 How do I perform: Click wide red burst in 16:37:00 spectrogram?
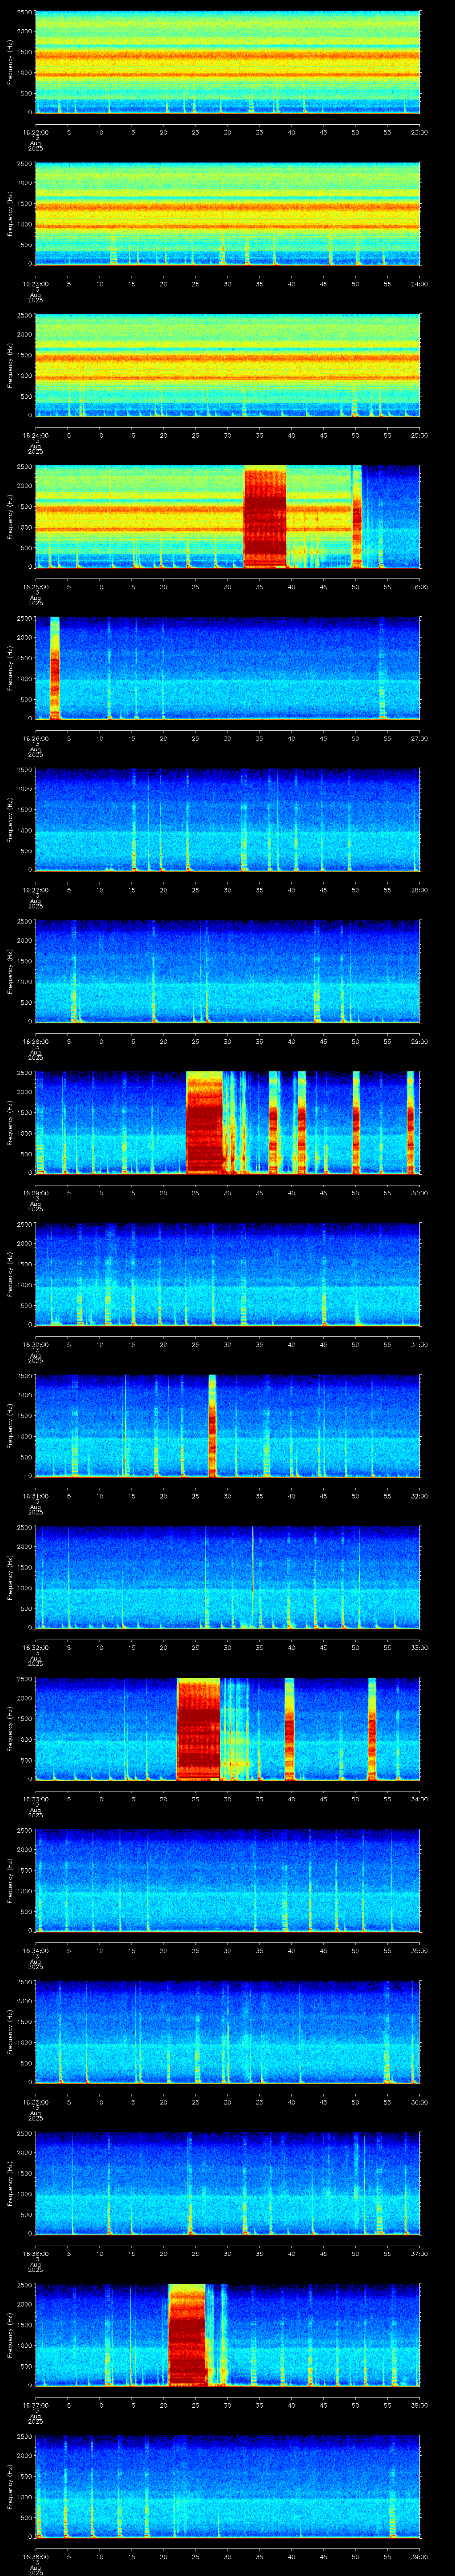pyautogui.click(x=187, y=2335)
